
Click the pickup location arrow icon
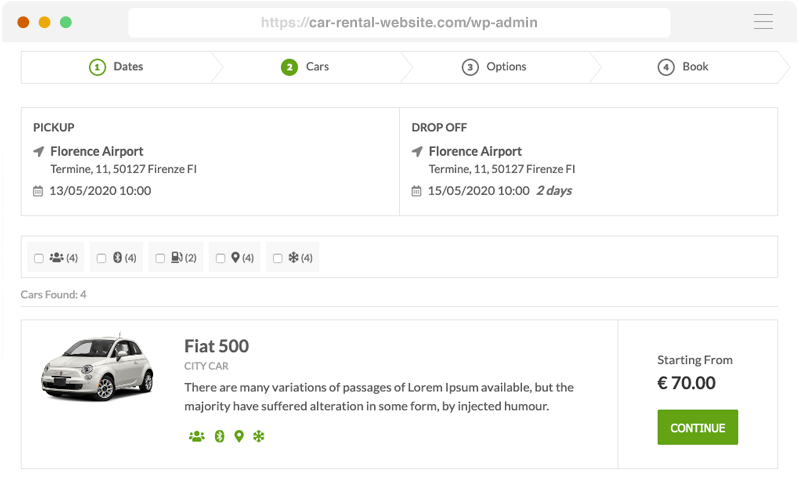click(39, 152)
